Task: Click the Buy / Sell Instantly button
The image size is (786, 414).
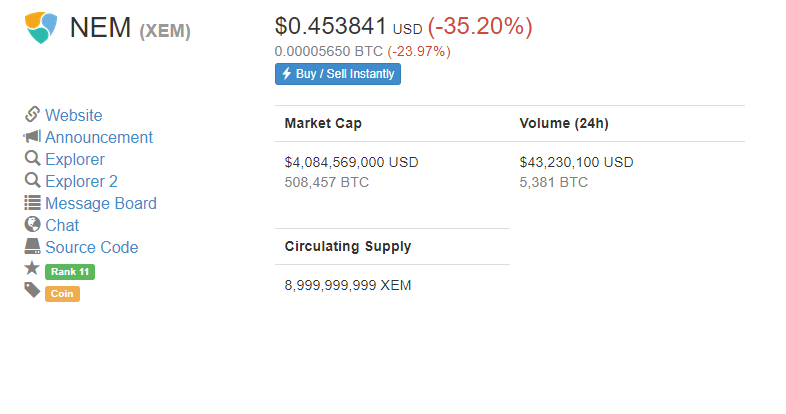Action: coord(338,74)
